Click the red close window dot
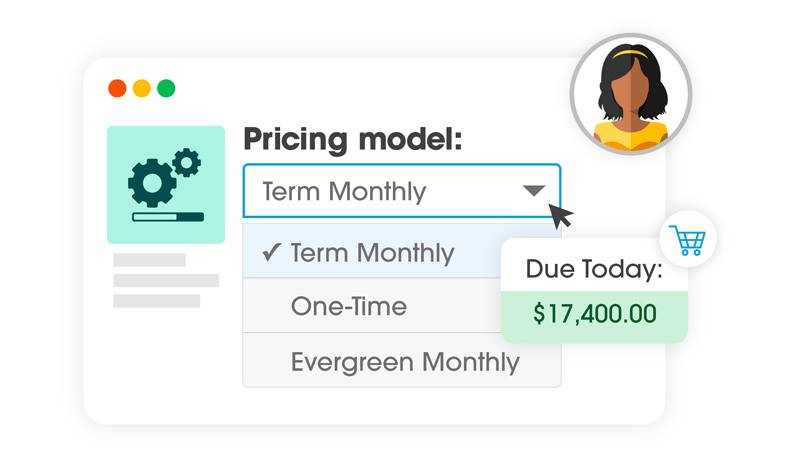This screenshot has width=800, height=457. point(117,88)
